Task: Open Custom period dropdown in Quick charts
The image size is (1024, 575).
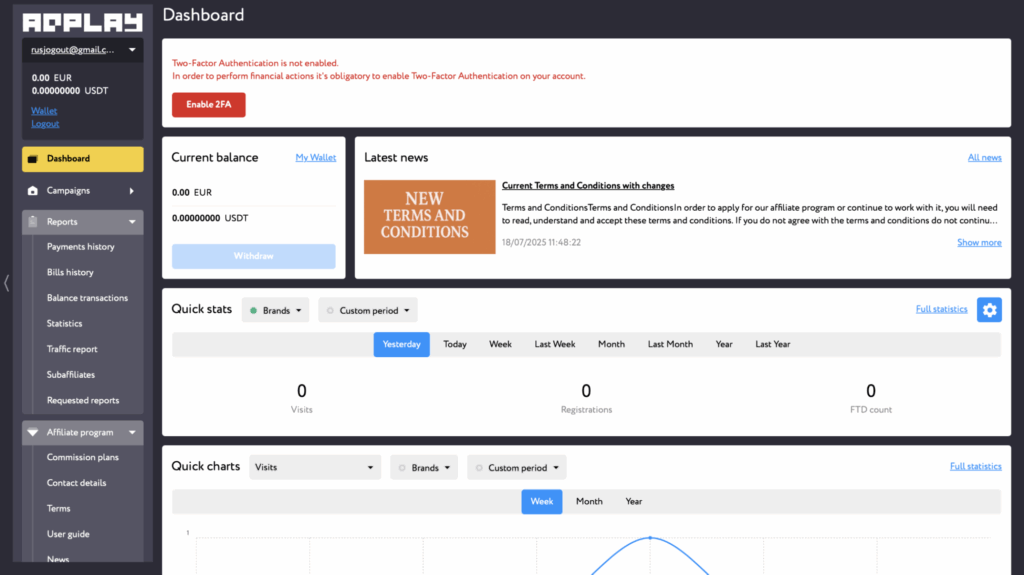Action: 517,467
